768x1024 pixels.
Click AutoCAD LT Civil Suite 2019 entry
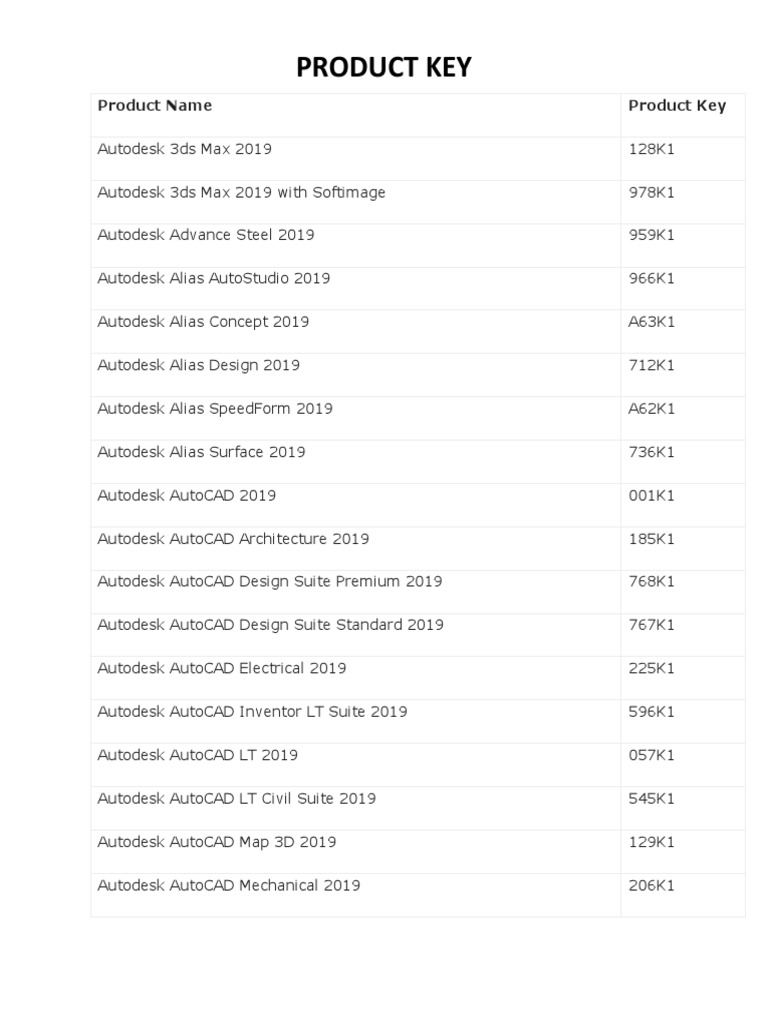[x=236, y=798]
